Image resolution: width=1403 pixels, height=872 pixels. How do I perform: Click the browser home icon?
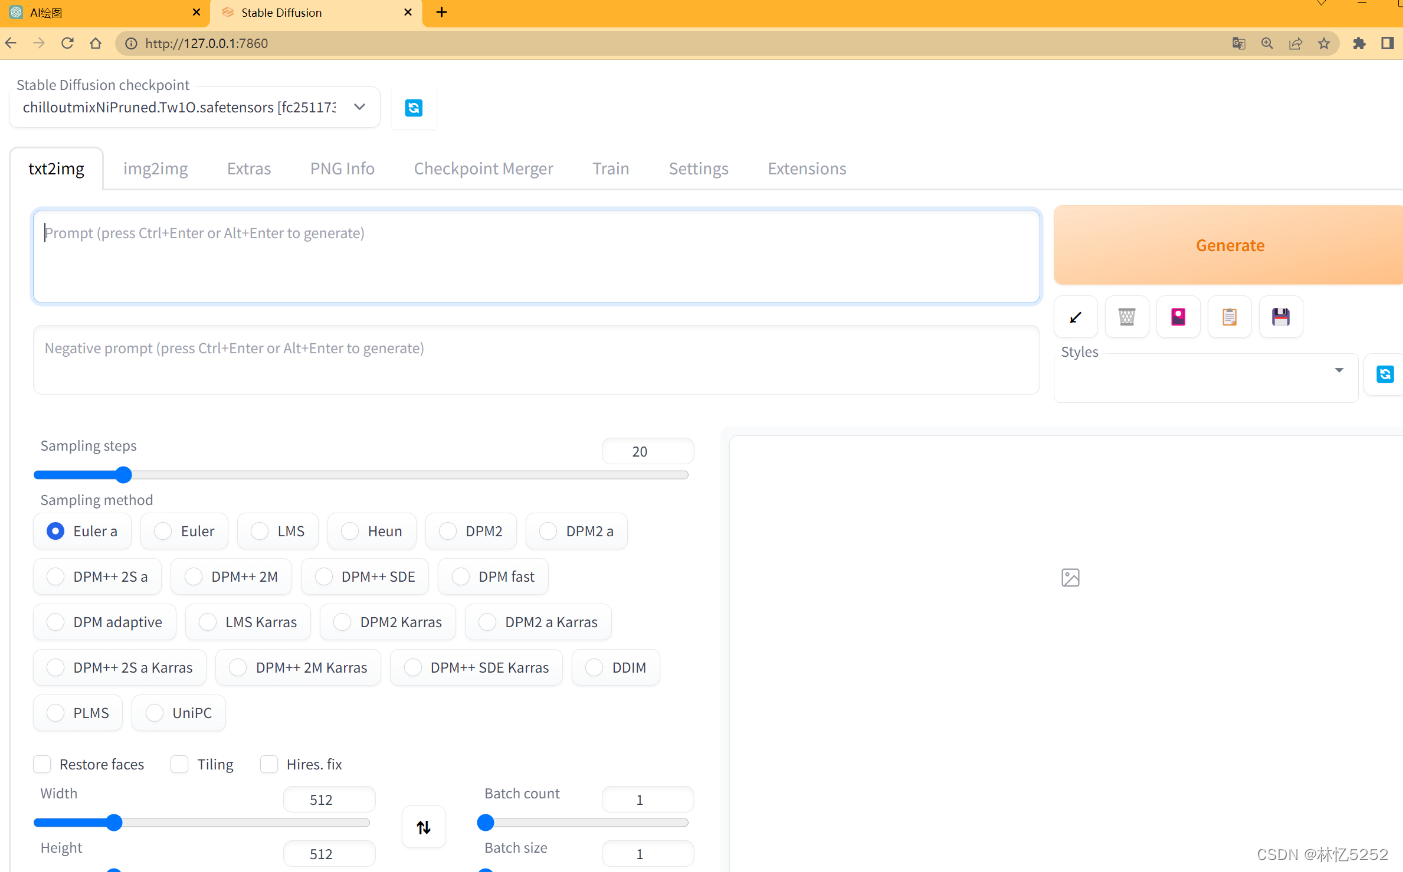(x=95, y=43)
